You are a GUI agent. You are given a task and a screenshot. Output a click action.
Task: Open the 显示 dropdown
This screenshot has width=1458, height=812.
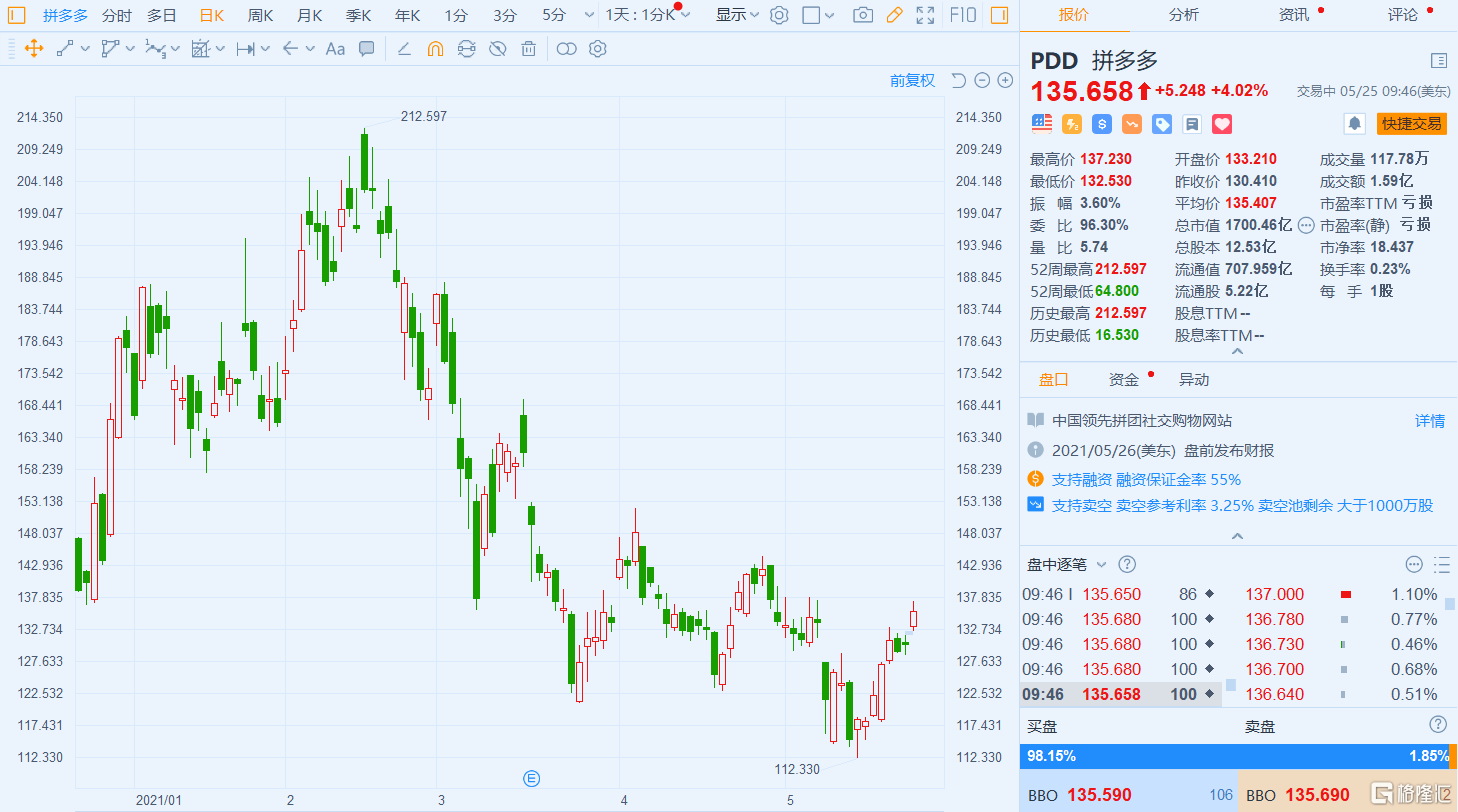(737, 15)
